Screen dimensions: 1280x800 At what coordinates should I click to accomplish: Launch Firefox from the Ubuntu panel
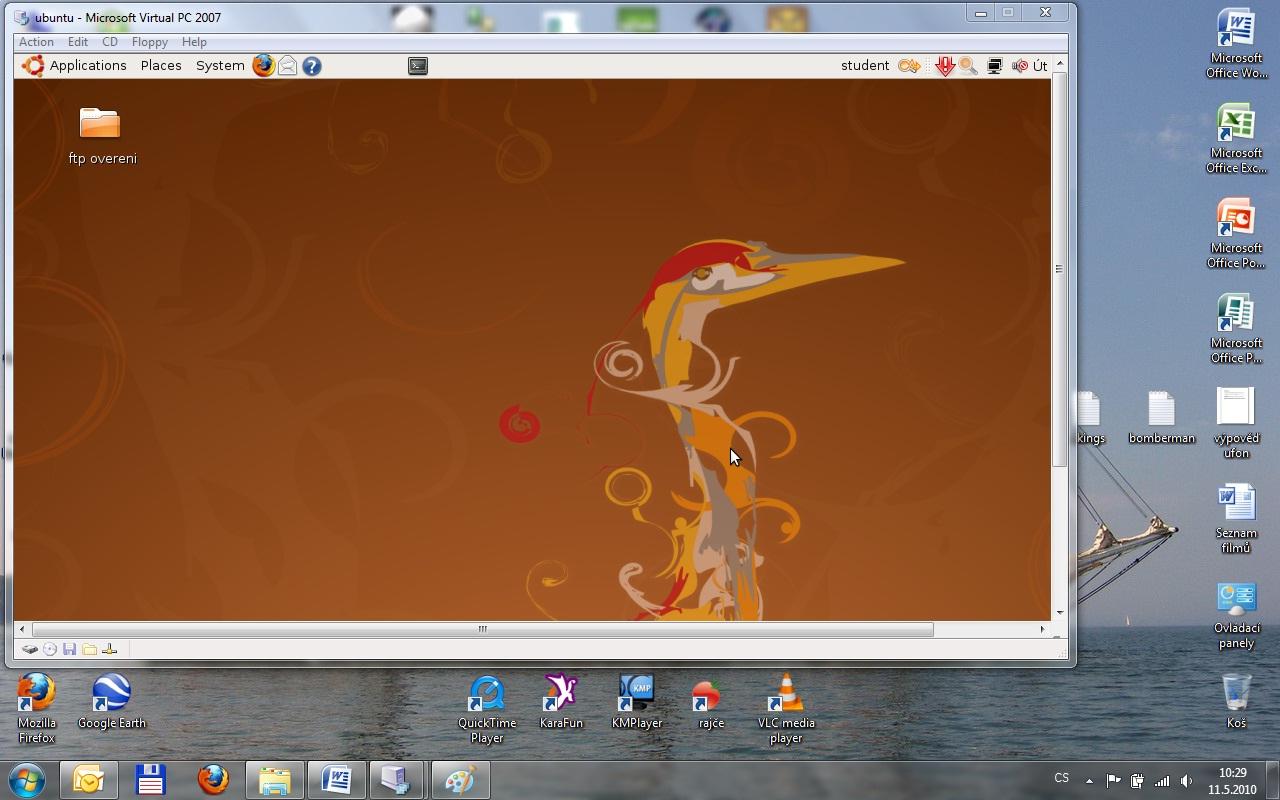pos(263,66)
